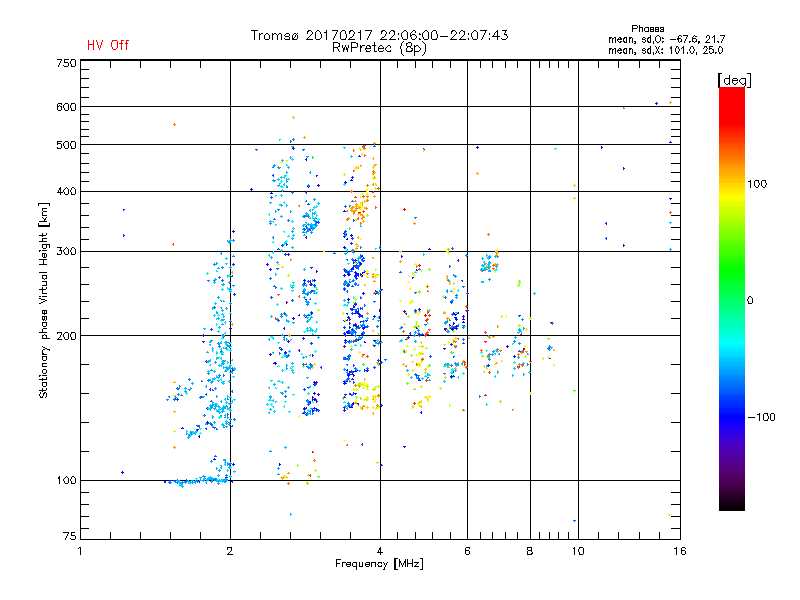Click the y-axis tick label '400'
This screenshot has width=800, height=600.
point(66,192)
